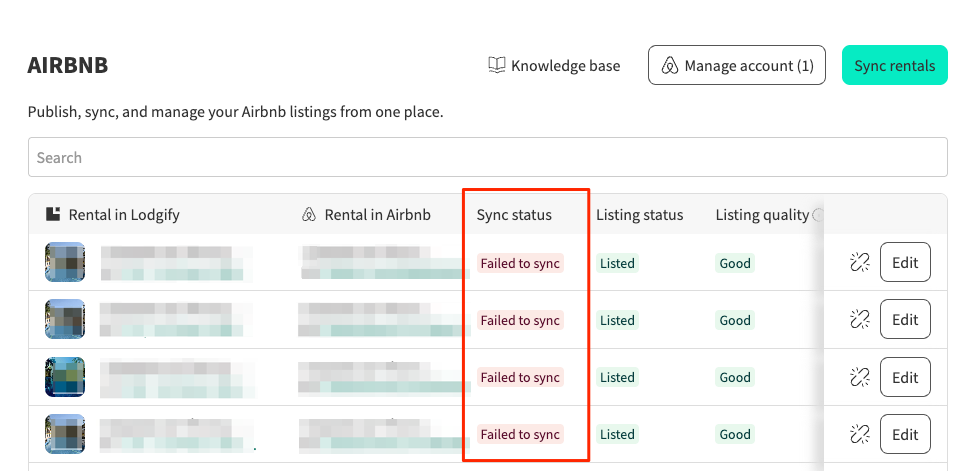Click the Manage account (1) button
The width and height of the screenshot is (971, 471).
click(x=737, y=66)
